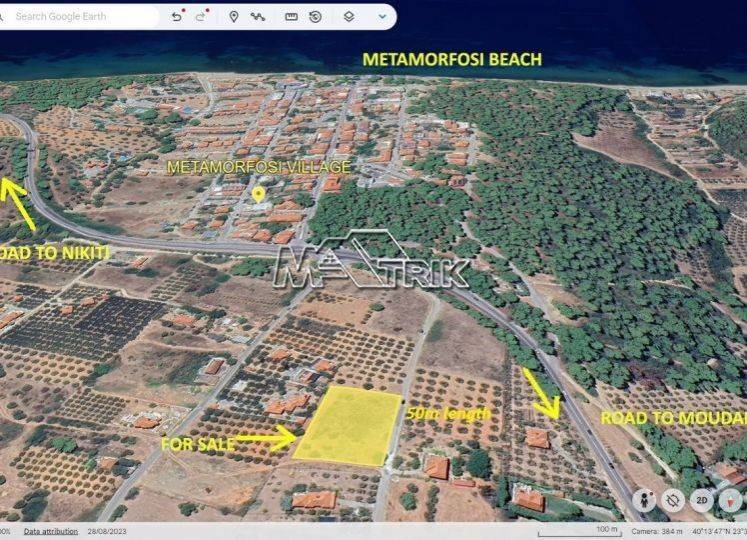
Task: Select the Draw path or polygon tool
Action: pos(258,17)
